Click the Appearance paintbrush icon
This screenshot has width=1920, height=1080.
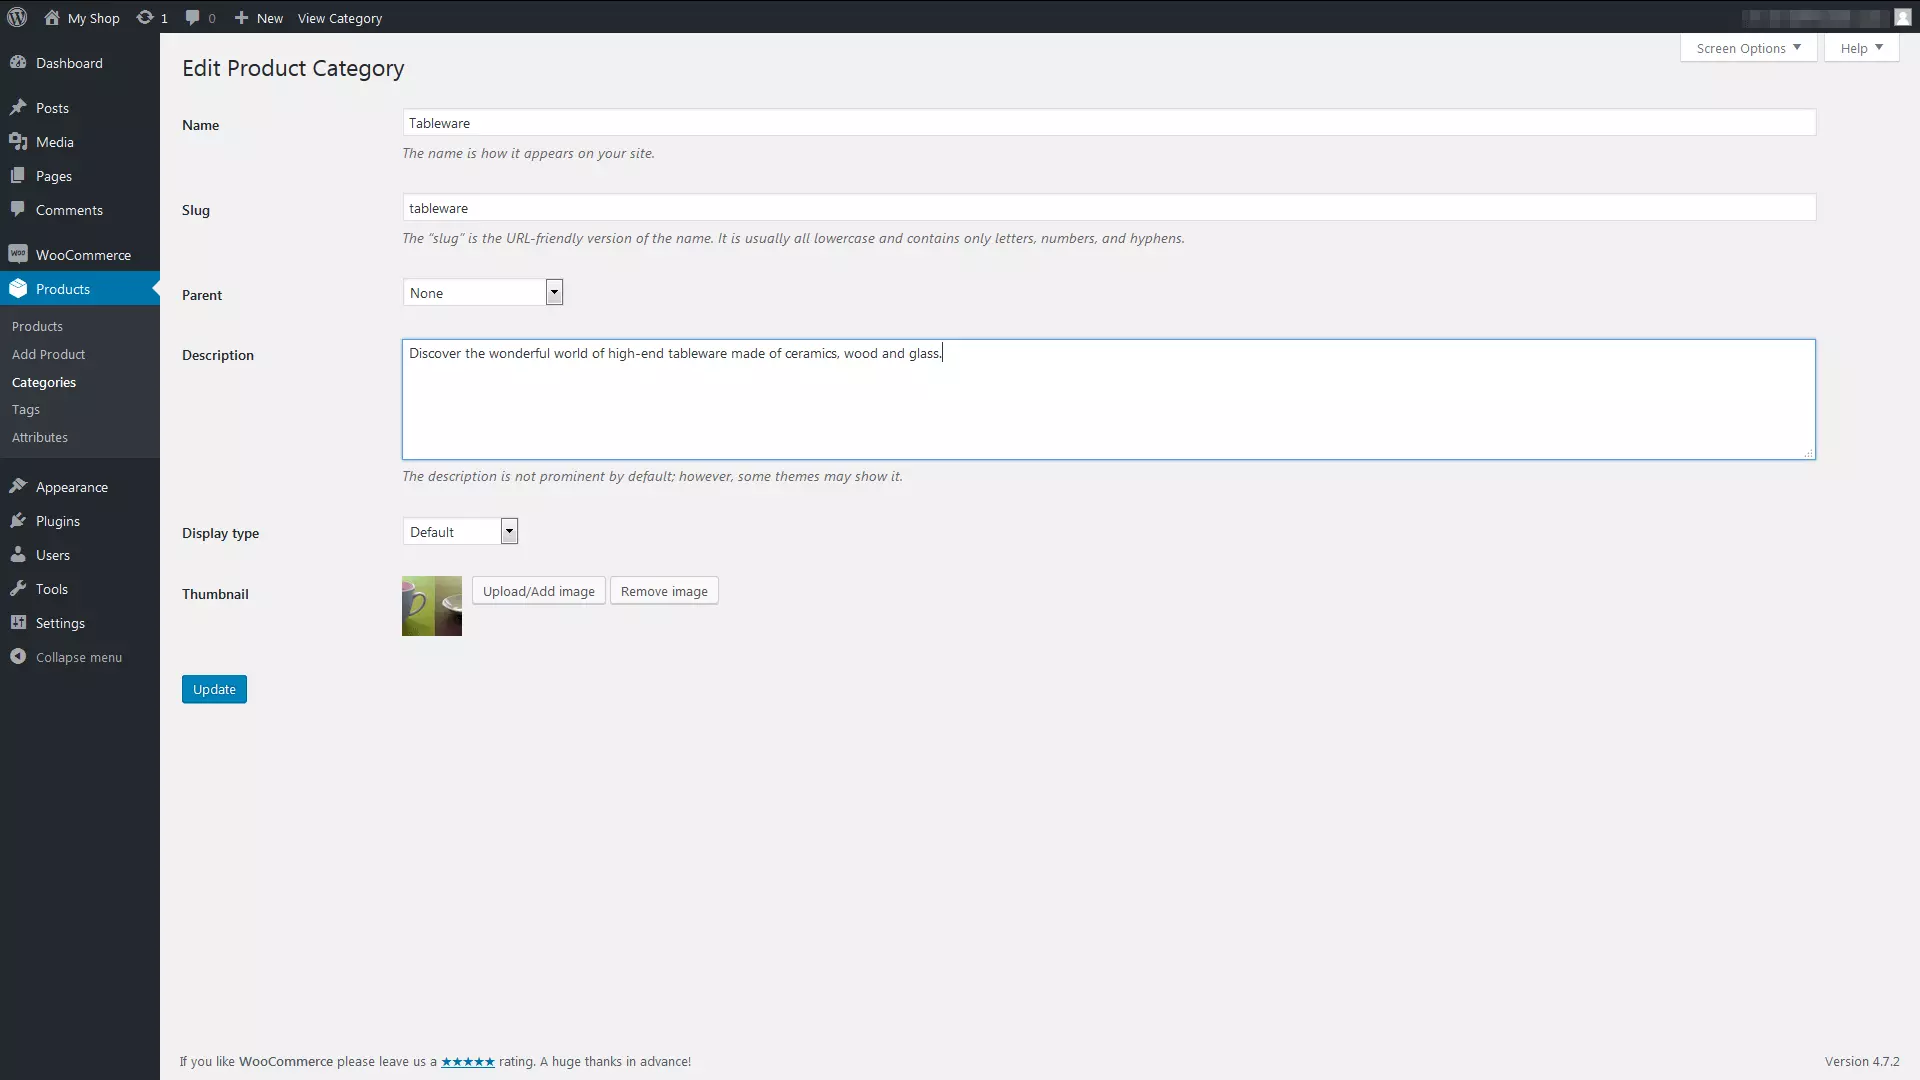point(18,486)
